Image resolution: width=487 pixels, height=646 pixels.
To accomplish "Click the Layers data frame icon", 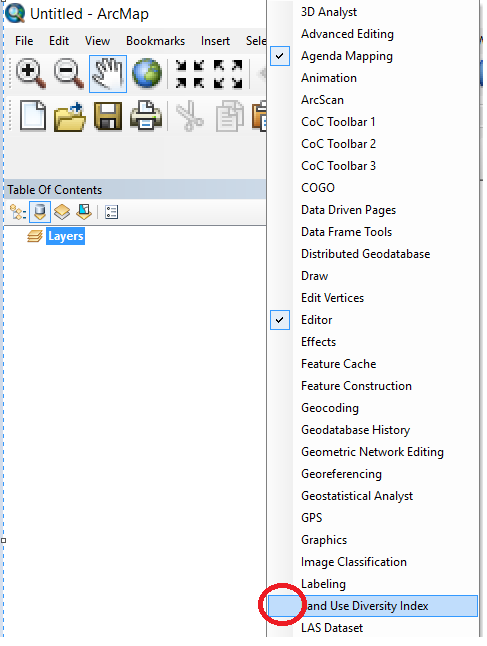I will click(x=35, y=236).
